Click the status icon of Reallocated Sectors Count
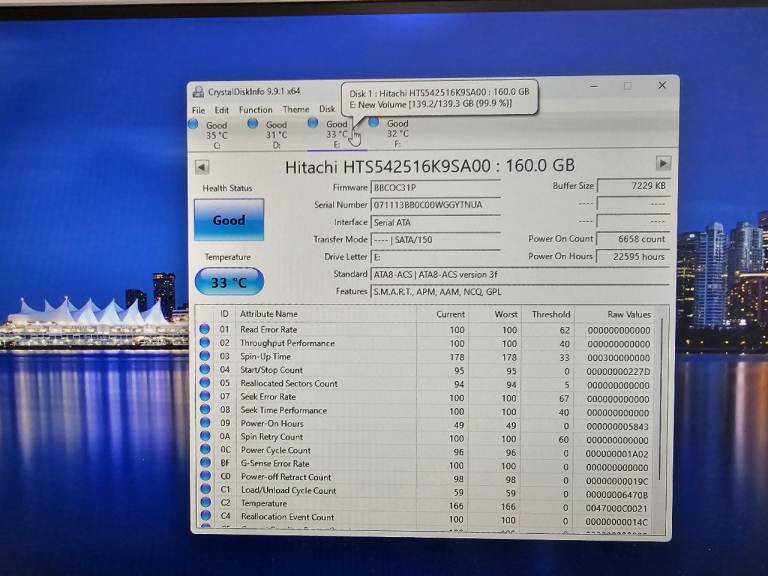 pyautogui.click(x=205, y=383)
